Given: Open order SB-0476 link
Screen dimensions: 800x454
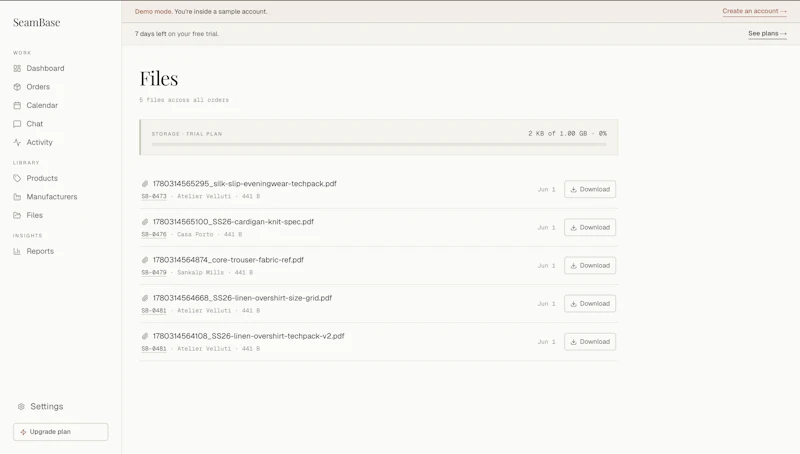Looking at the screenshot, I should [x=154, y=235].
